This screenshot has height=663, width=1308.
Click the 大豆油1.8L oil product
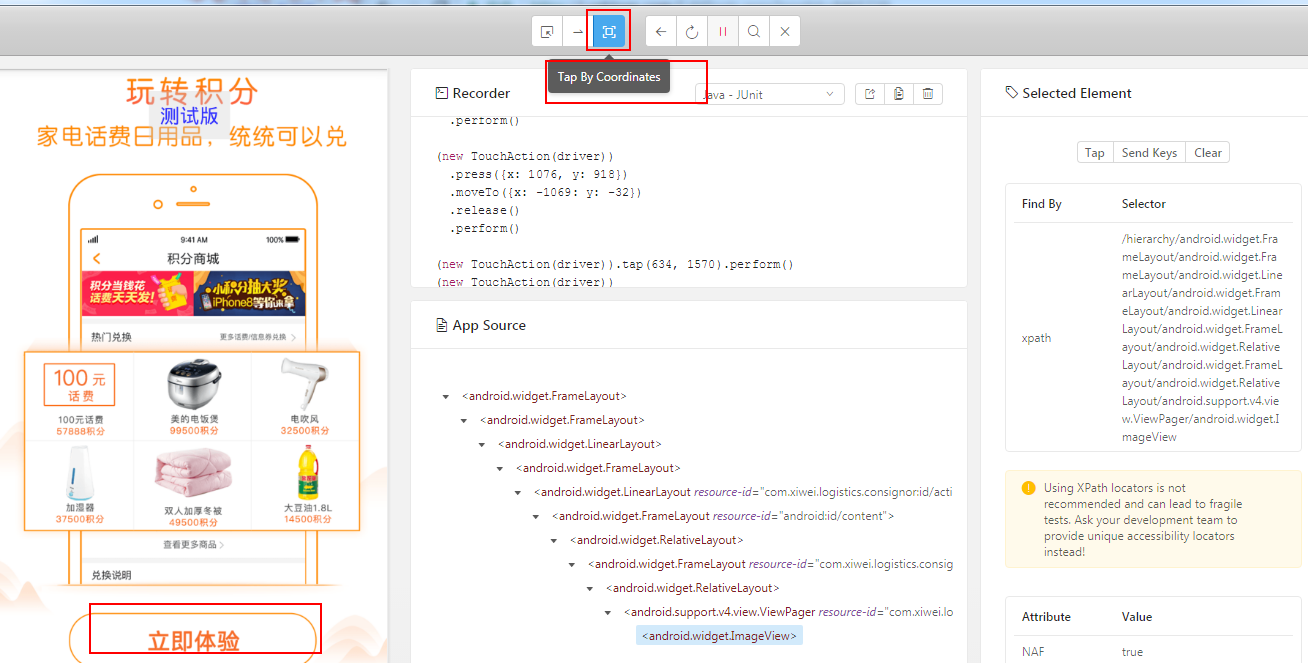point(307,485)
